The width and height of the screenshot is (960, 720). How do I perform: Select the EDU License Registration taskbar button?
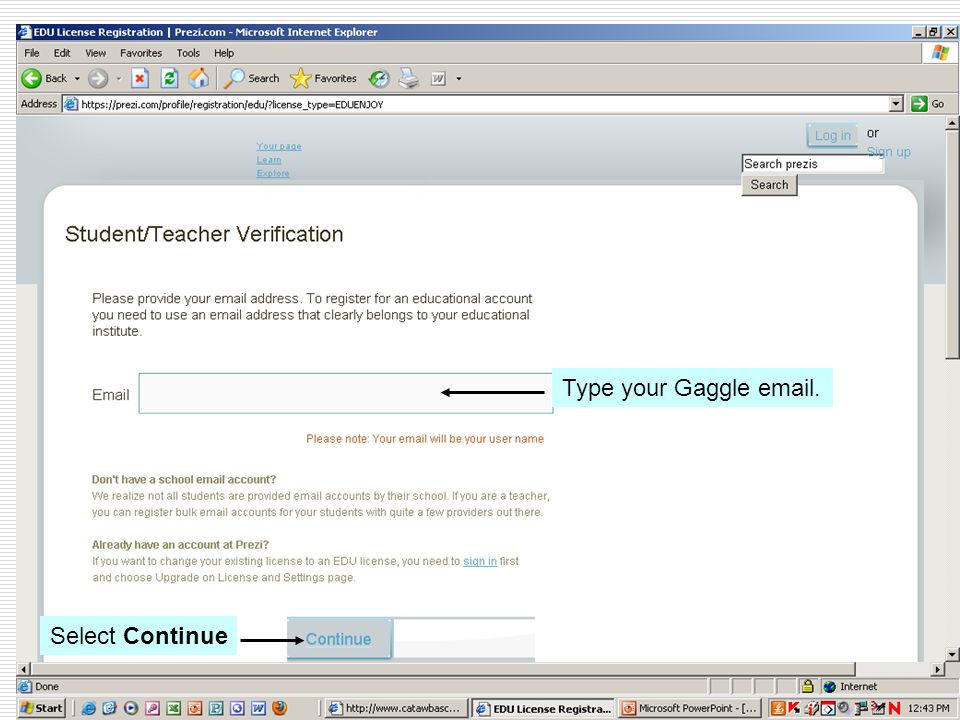click(544, 708)
